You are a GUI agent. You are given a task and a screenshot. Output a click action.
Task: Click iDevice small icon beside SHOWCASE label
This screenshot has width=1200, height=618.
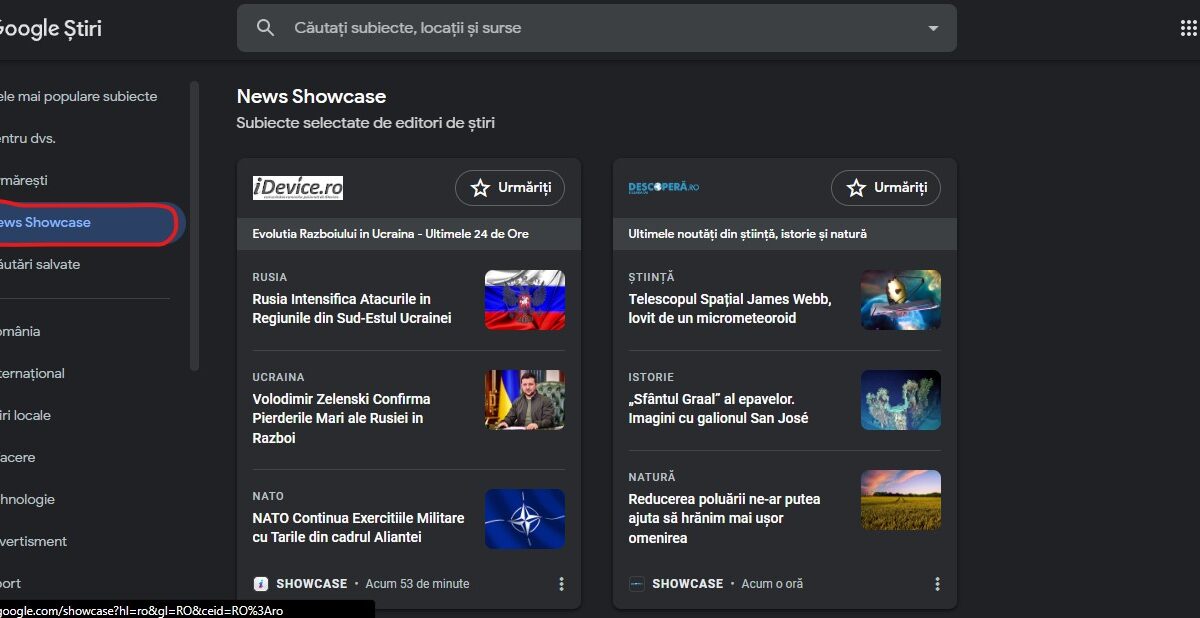click(x=261, y=584)
